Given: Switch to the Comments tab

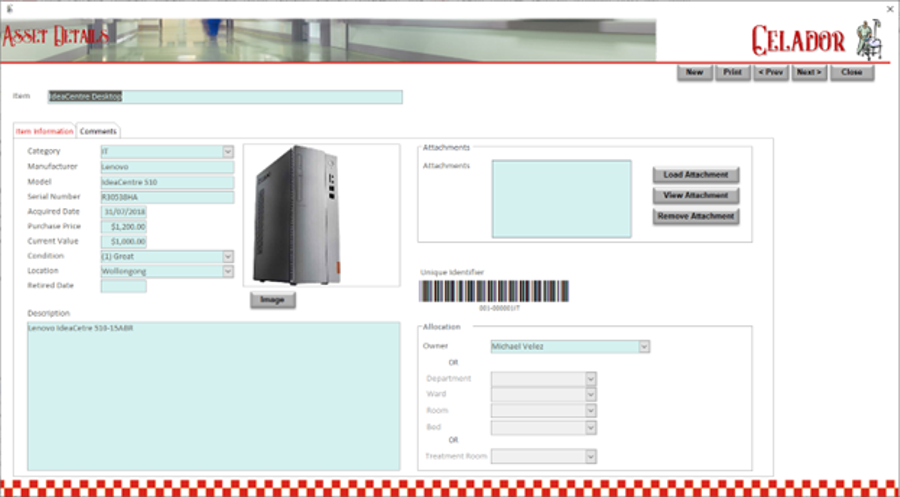Looking at the screenshot, I should (x=99, y=131).
